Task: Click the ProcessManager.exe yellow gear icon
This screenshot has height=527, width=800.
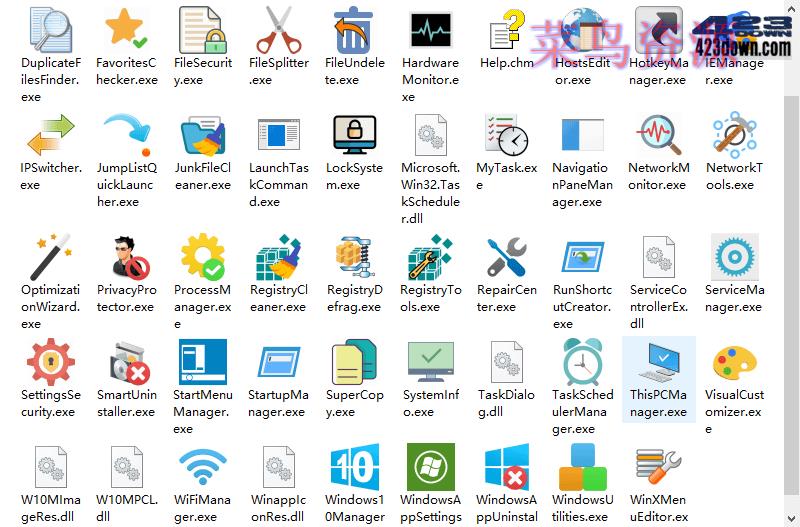Action: click(203, 257)
